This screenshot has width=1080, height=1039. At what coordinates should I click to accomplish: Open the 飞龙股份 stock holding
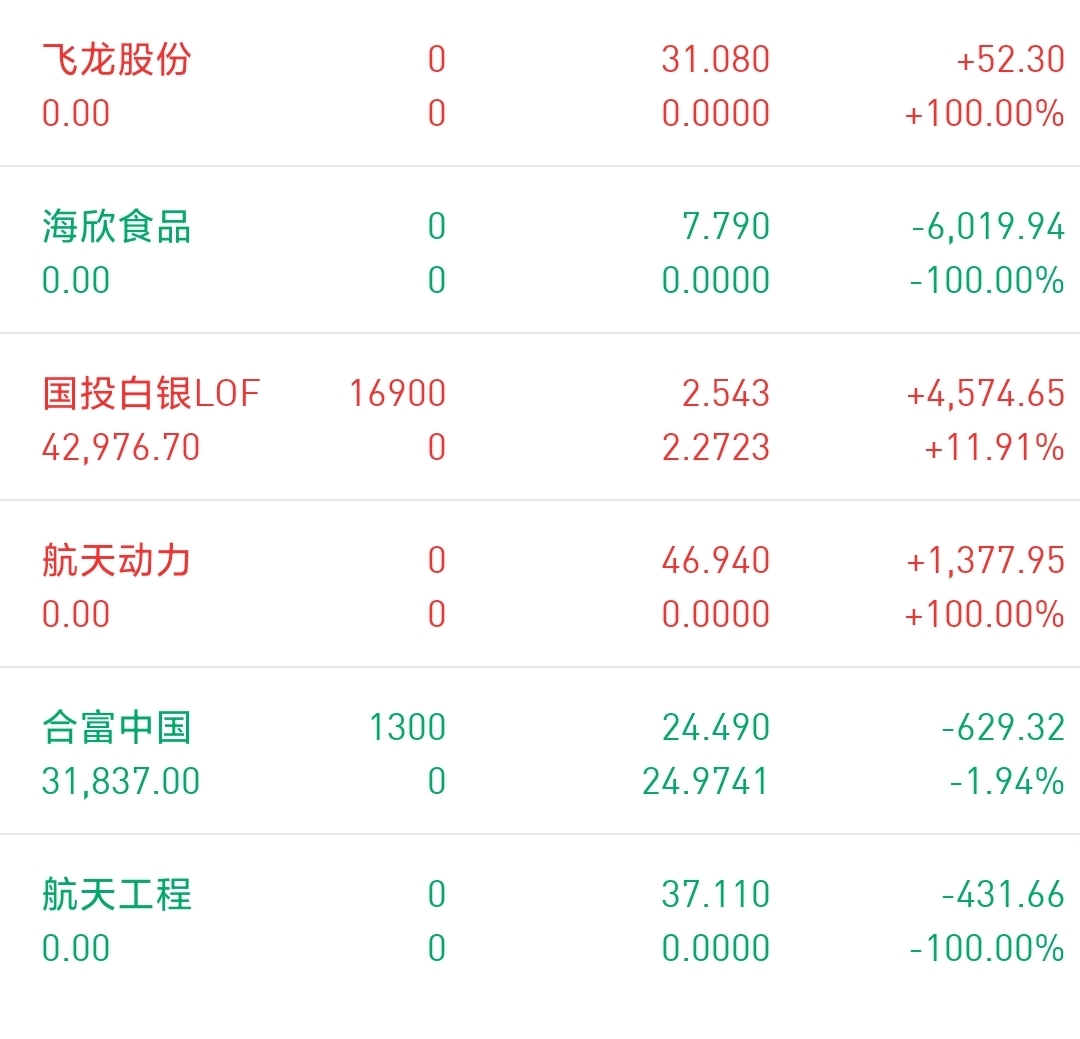click(x=540, y=85)
